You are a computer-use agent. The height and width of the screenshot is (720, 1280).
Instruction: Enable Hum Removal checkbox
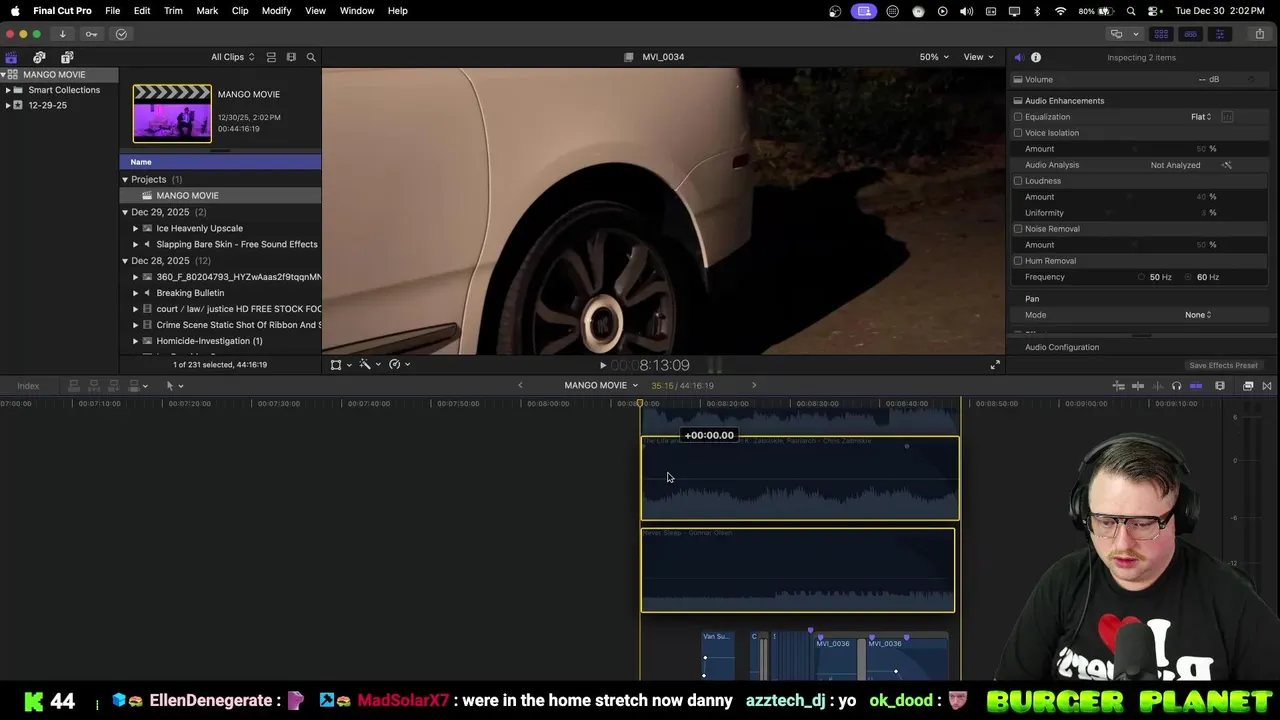point(1018,261)
